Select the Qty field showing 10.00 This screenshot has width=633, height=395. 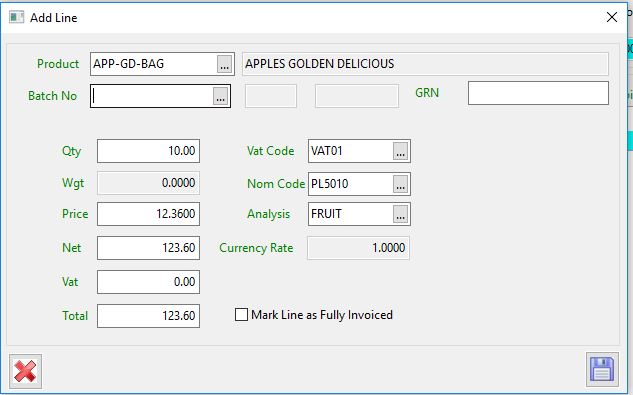[148, 151]
